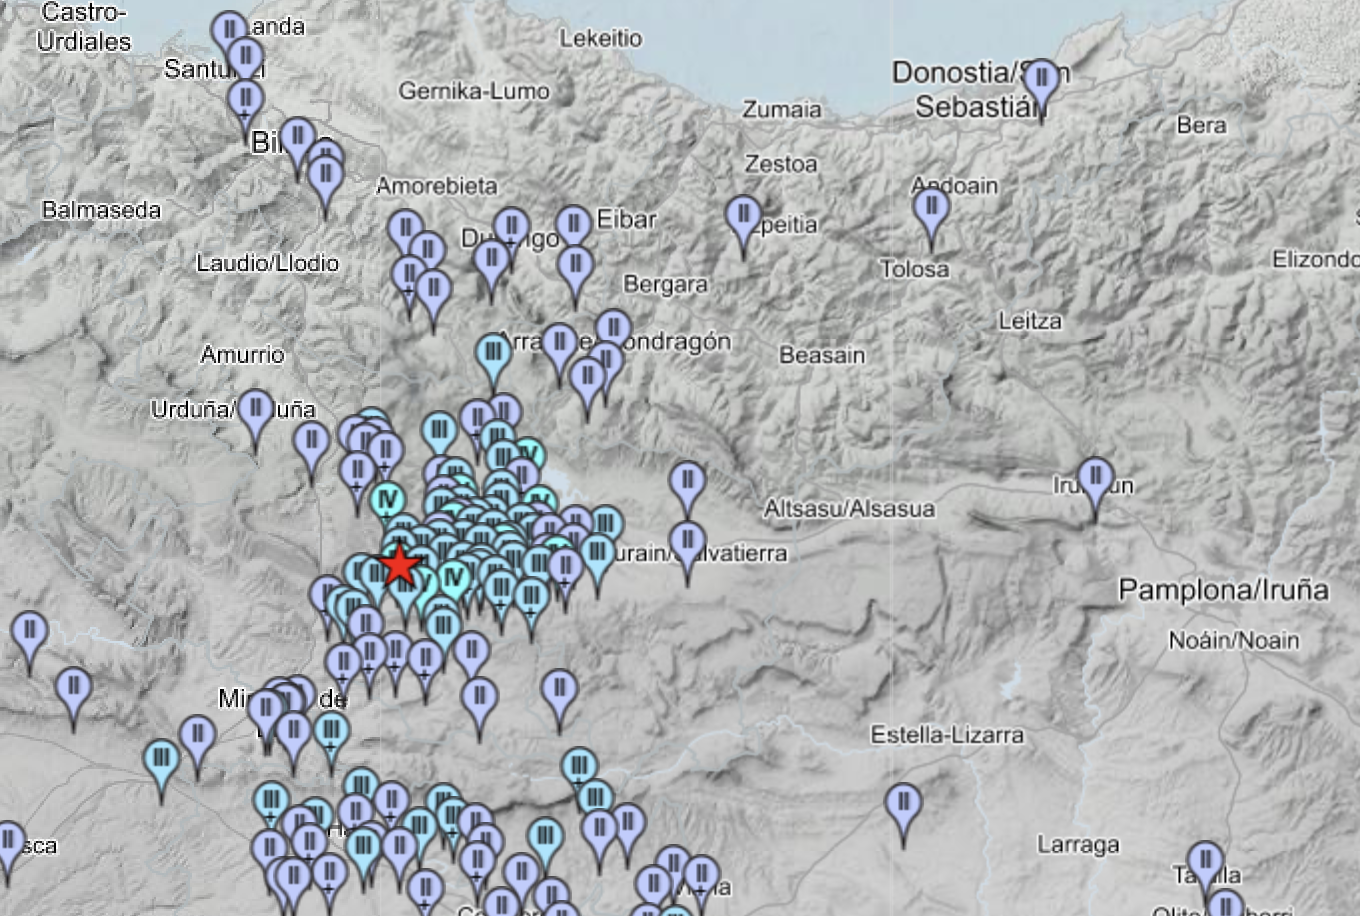Click the II marker just left of Eibar

(573, 227)
